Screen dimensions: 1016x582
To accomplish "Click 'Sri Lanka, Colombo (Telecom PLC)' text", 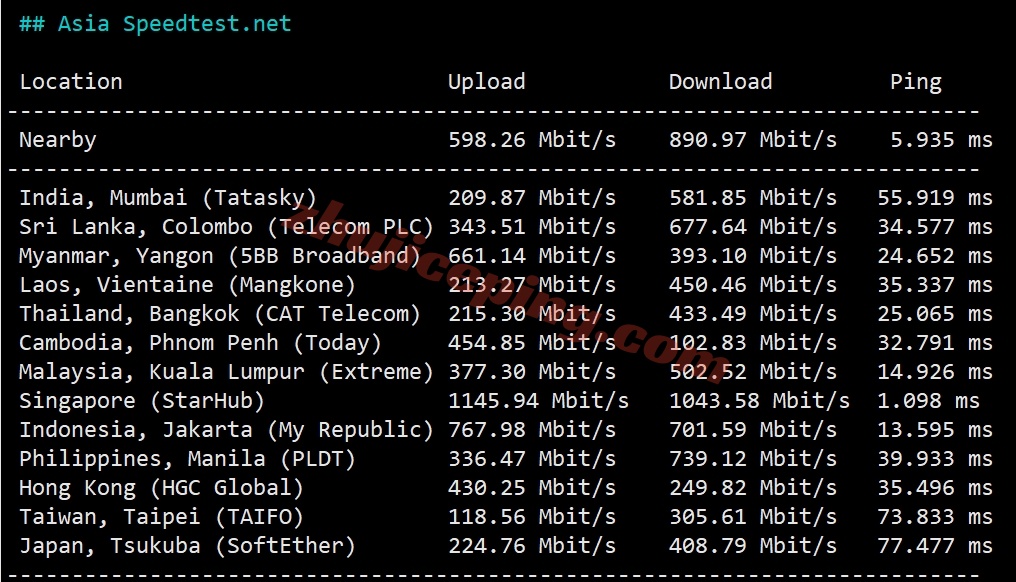I will click(x=226, y=227).
